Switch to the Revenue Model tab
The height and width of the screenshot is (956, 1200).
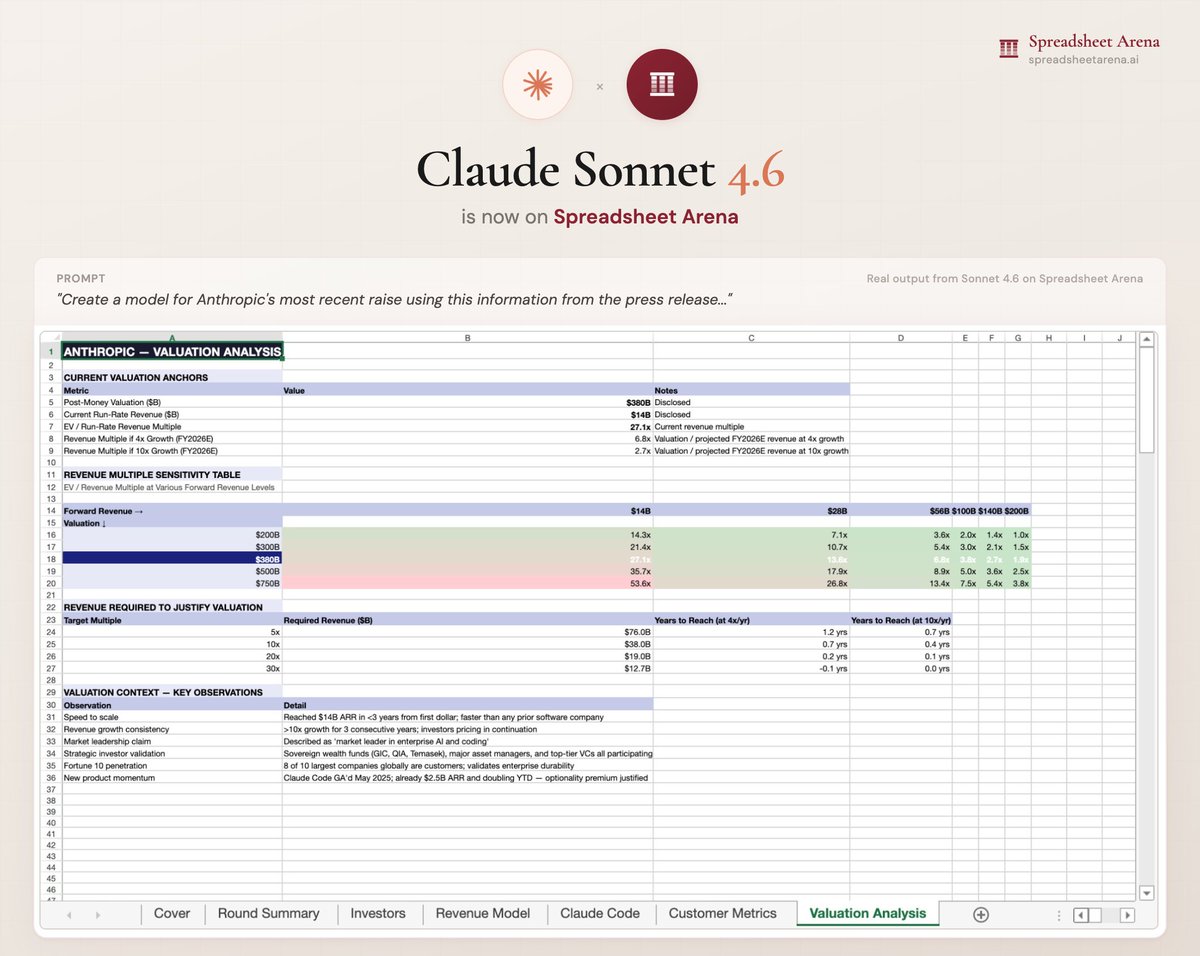point(483,913)
